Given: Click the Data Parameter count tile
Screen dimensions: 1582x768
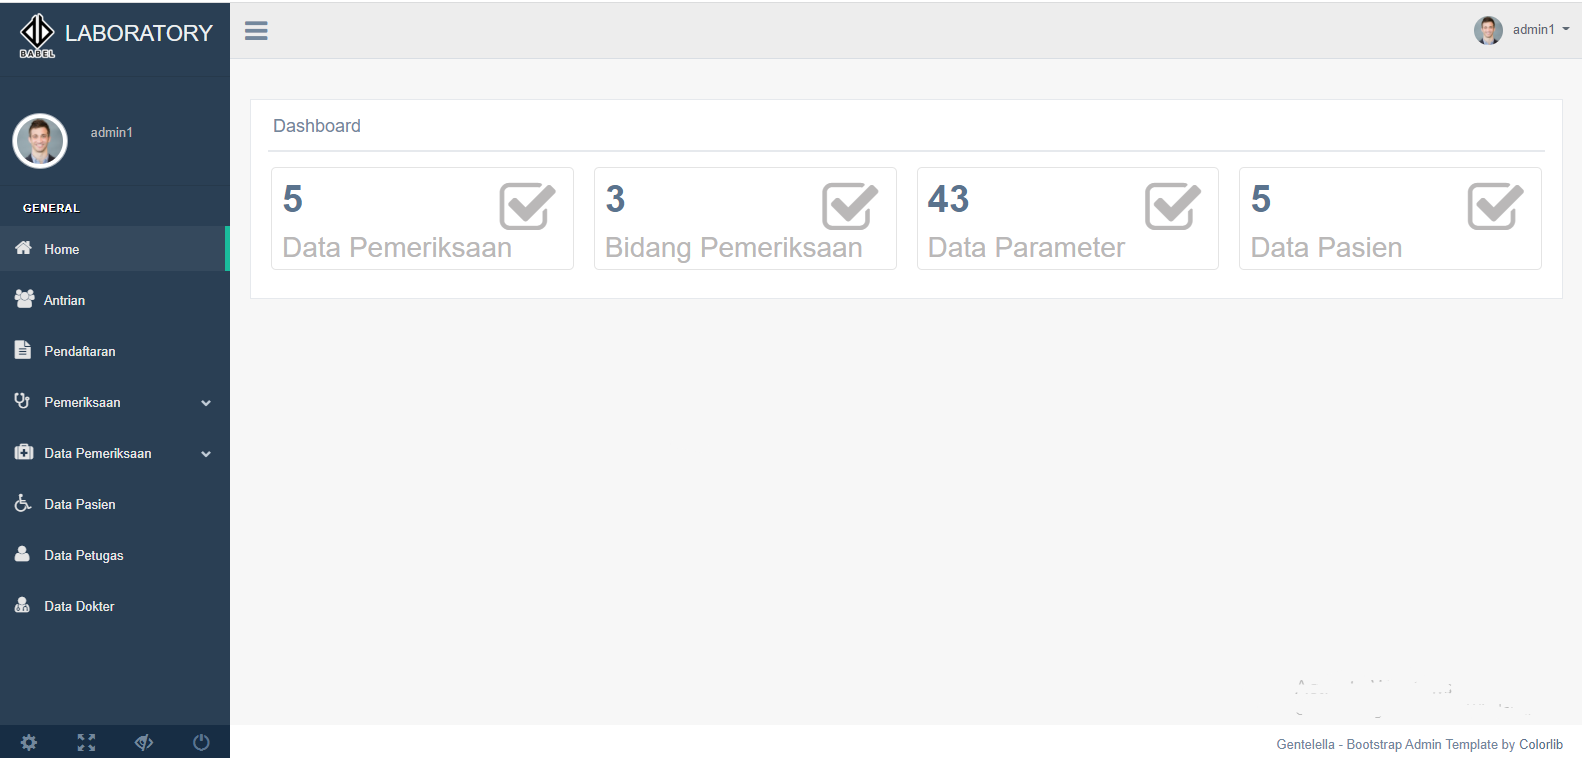Looking at the screenshot, I should pos(1067,218).
